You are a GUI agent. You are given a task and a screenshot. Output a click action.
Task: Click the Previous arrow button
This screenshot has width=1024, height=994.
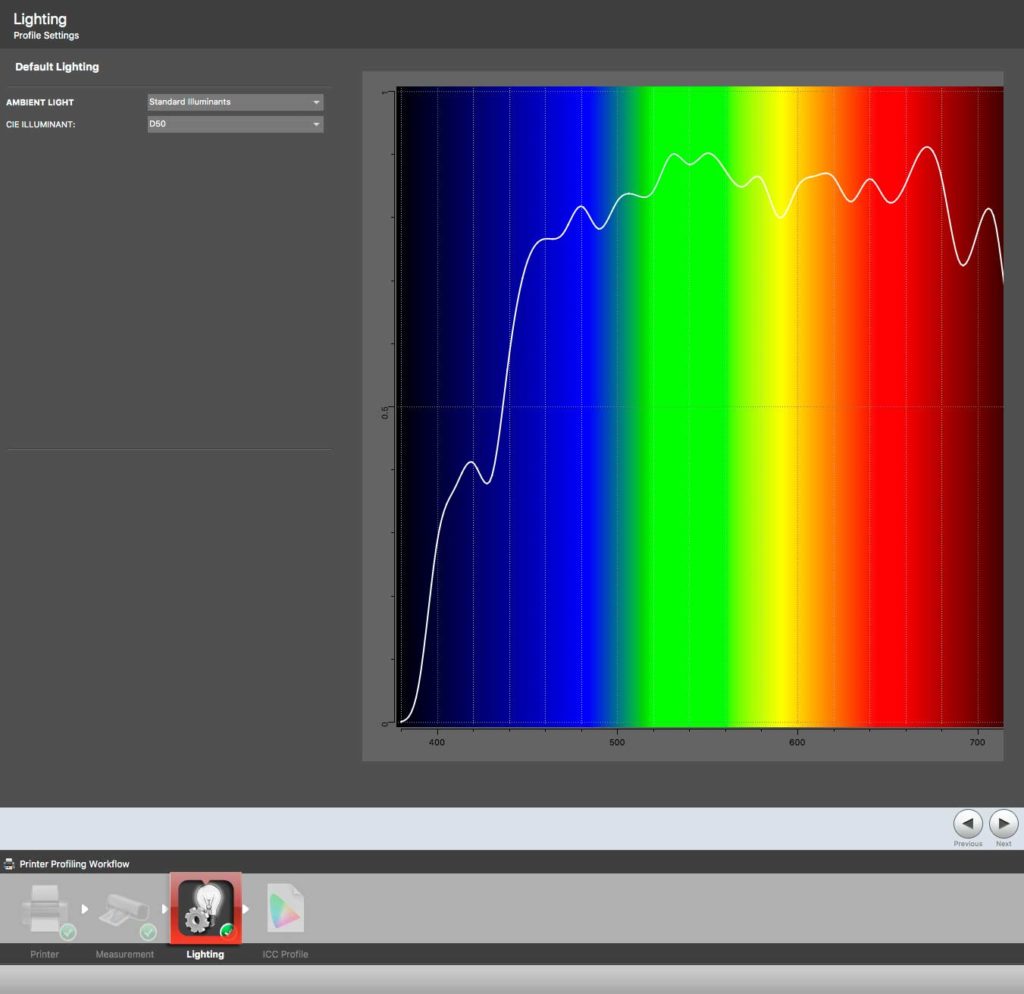[968, 824]
